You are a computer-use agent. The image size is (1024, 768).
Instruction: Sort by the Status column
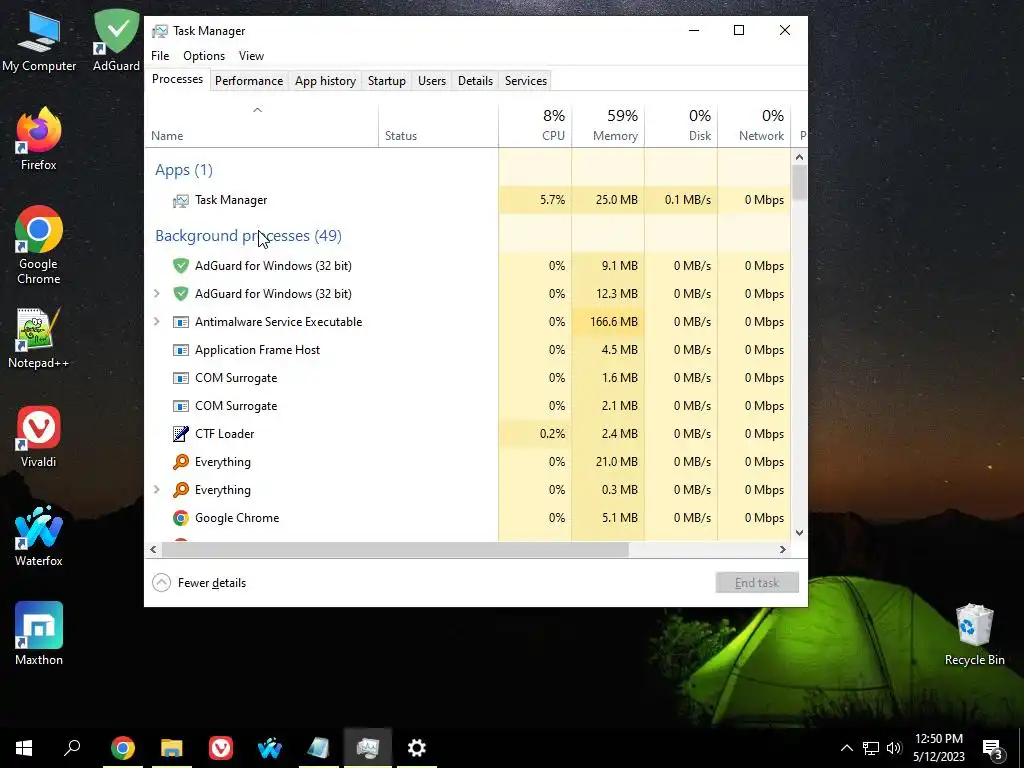438,125
